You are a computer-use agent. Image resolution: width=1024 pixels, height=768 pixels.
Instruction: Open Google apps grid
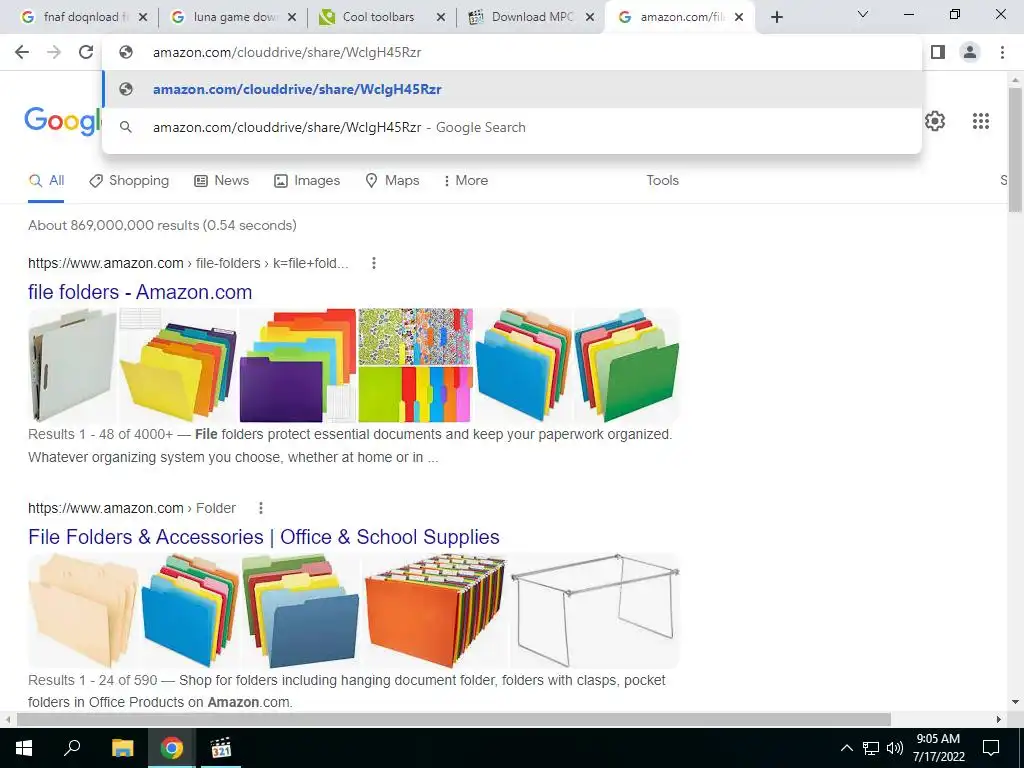(981, 121)
